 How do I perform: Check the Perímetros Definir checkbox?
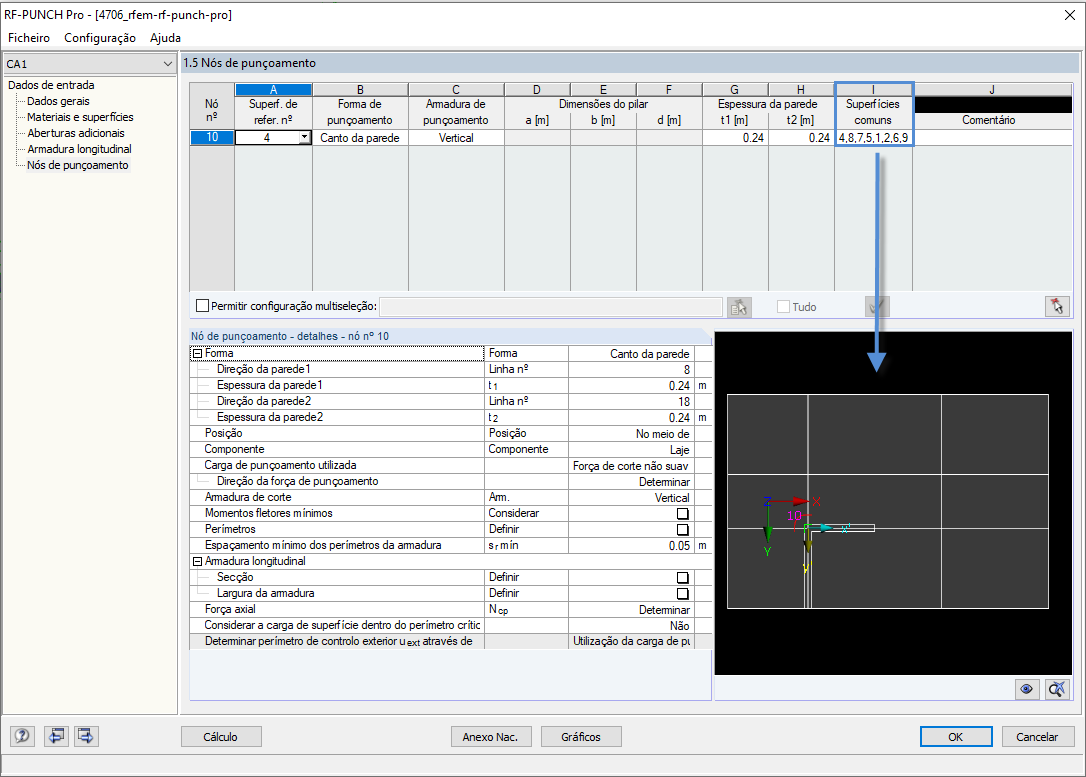(x=682, y=530)
